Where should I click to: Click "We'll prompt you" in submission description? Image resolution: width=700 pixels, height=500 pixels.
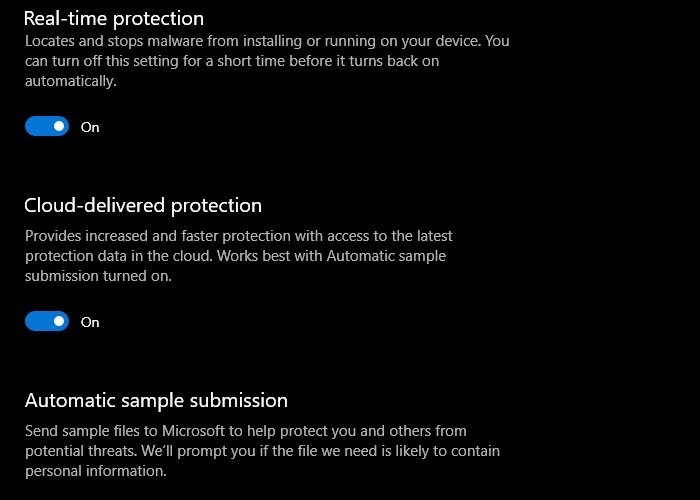207,451
